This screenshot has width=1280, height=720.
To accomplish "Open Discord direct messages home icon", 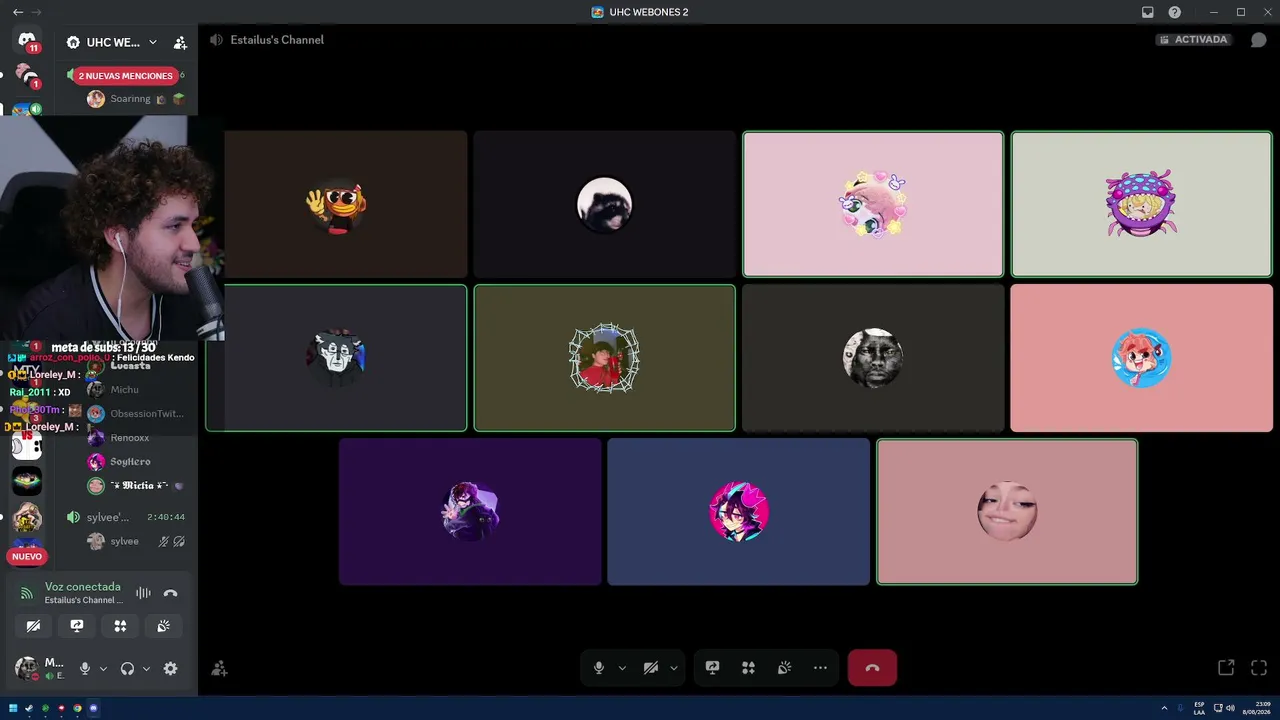I will (27, 40).
